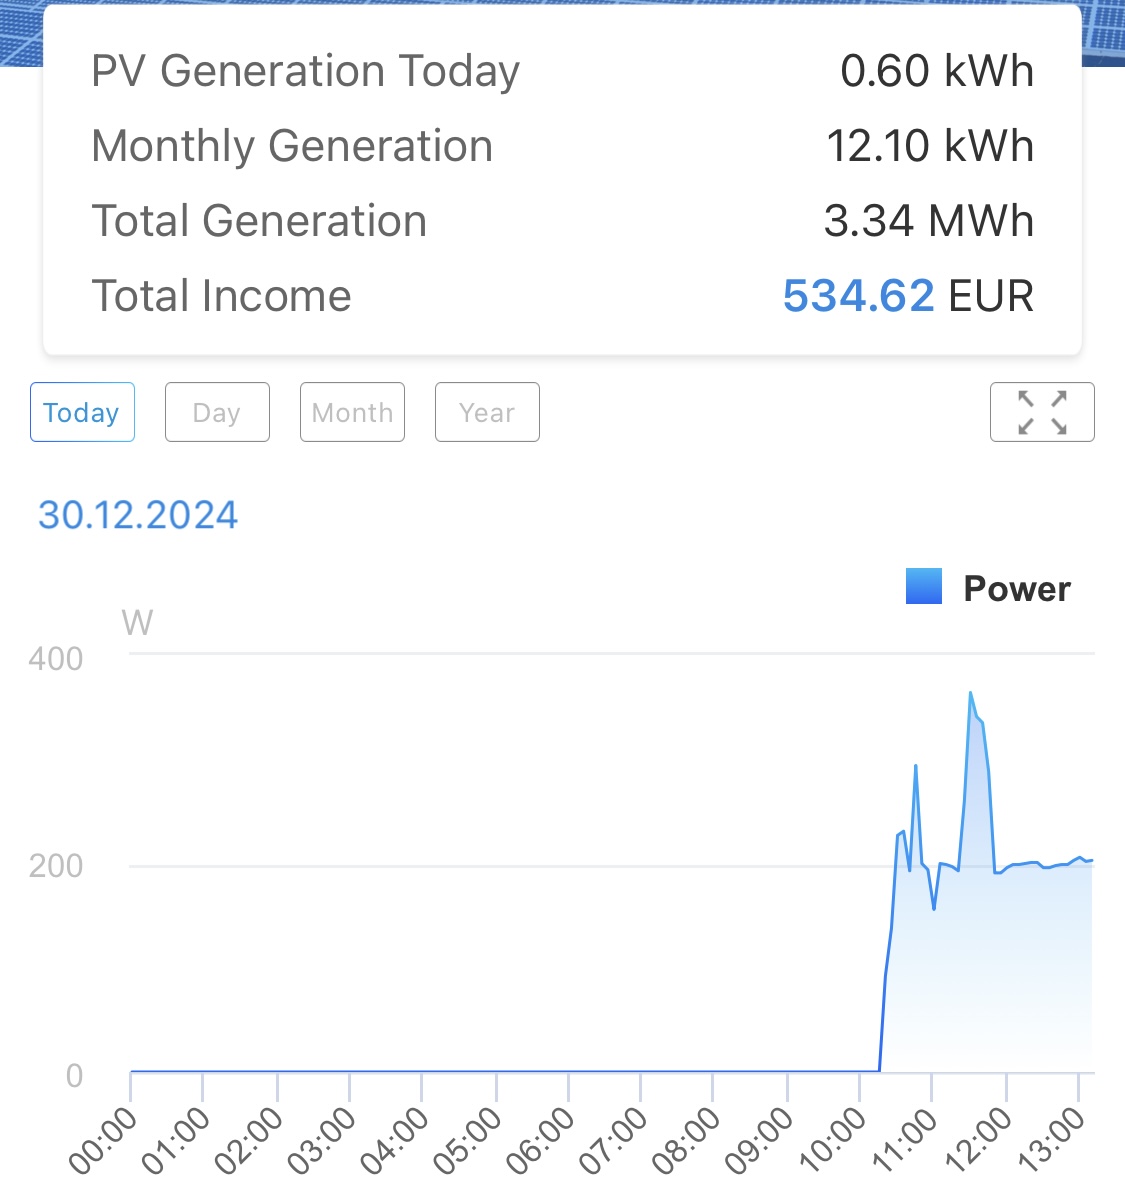
Task: Click the 10:00 time axis label
Action: (833, 1141)
